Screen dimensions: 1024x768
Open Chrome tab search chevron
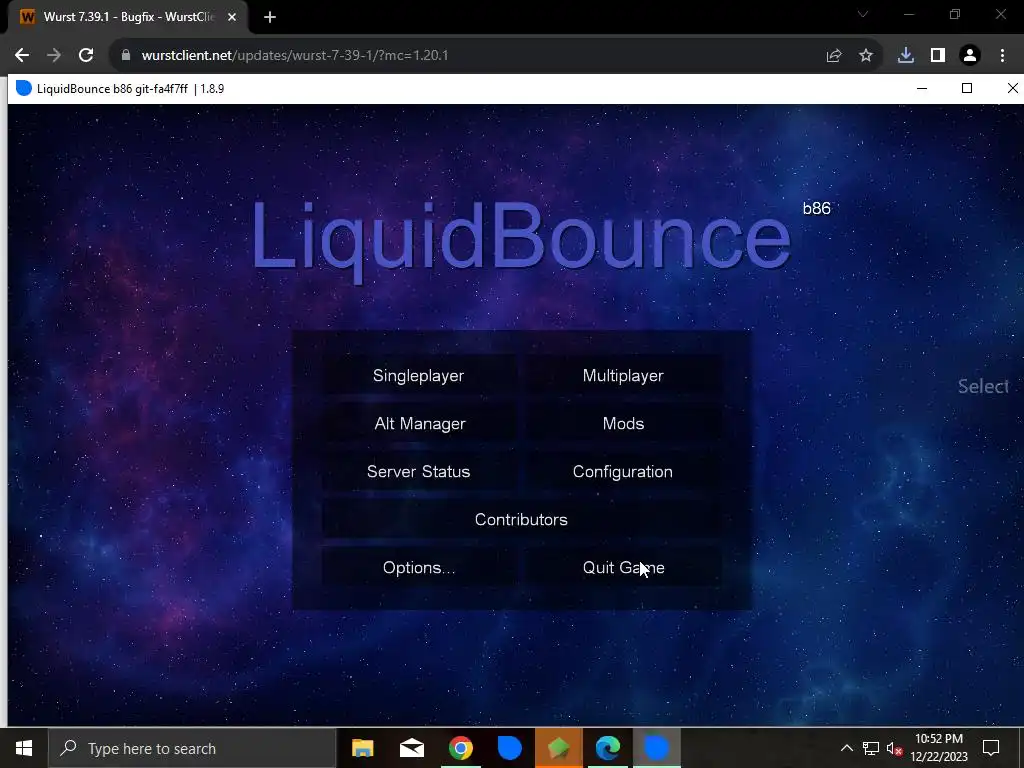863,14
